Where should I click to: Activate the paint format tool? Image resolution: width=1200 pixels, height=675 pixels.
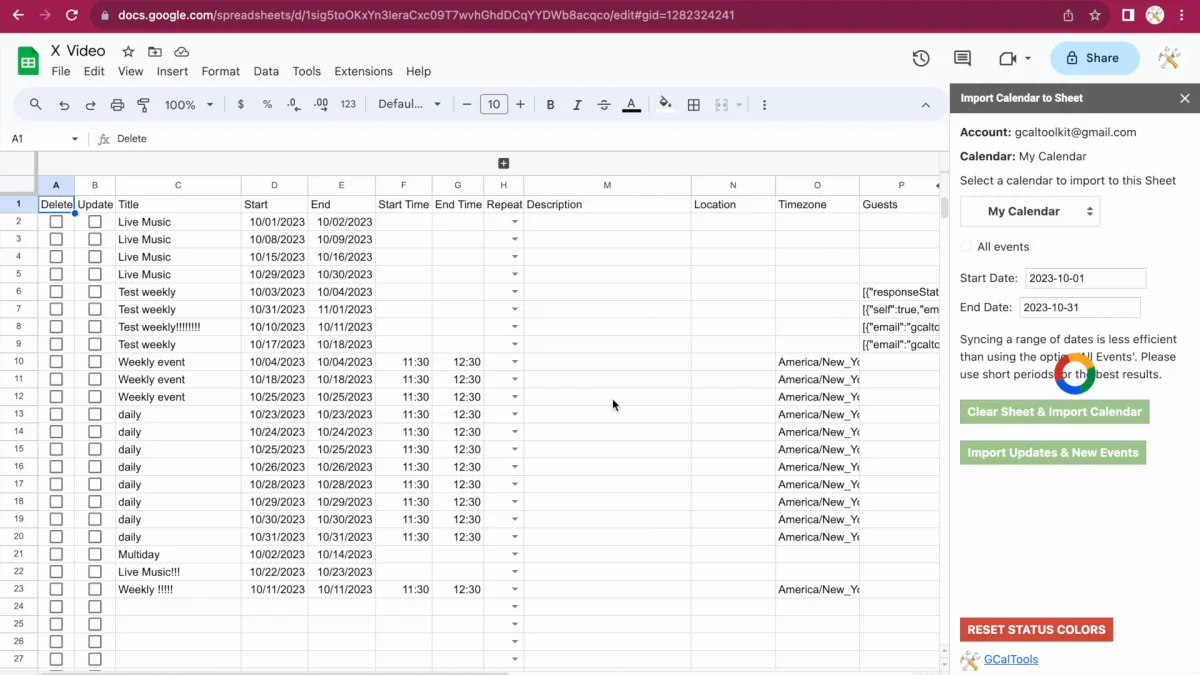tap(143, 105)
